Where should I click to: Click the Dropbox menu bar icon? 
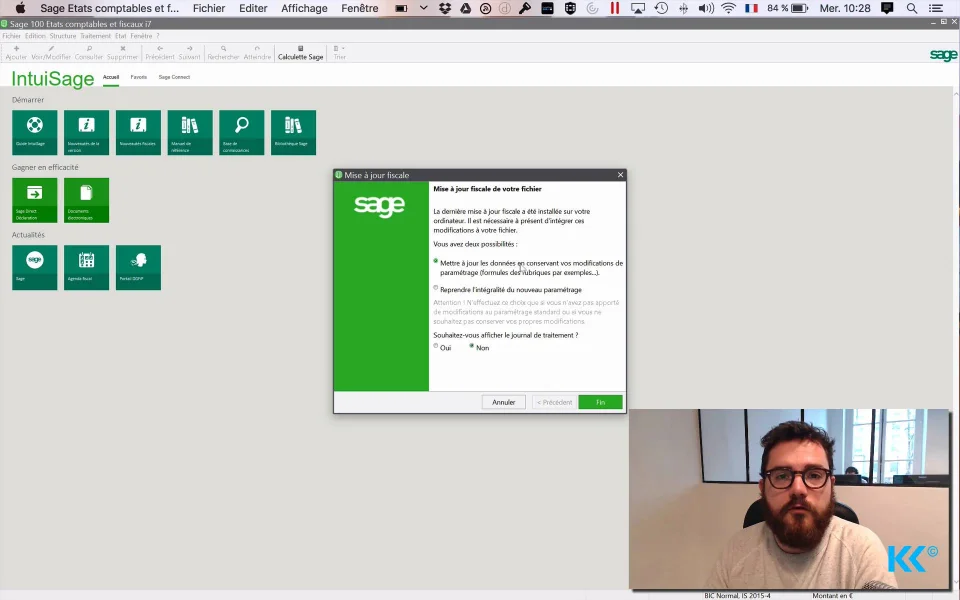[x=445, y=9]
